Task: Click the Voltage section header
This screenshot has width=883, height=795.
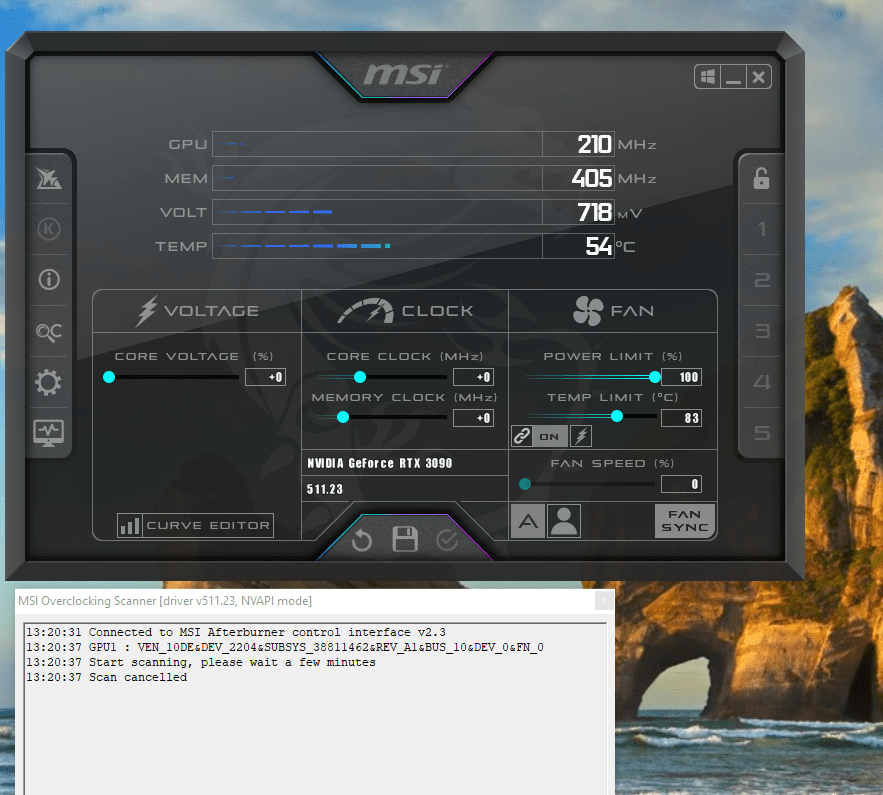Action: 197,311
